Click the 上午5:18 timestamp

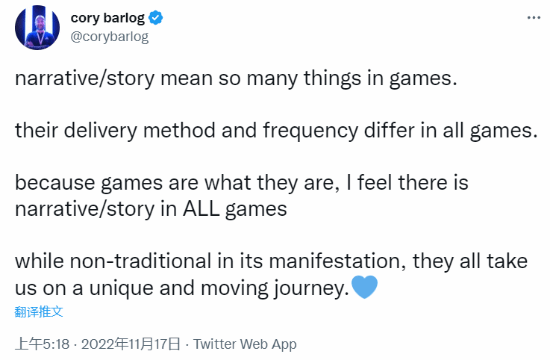[x=42, y=344]
